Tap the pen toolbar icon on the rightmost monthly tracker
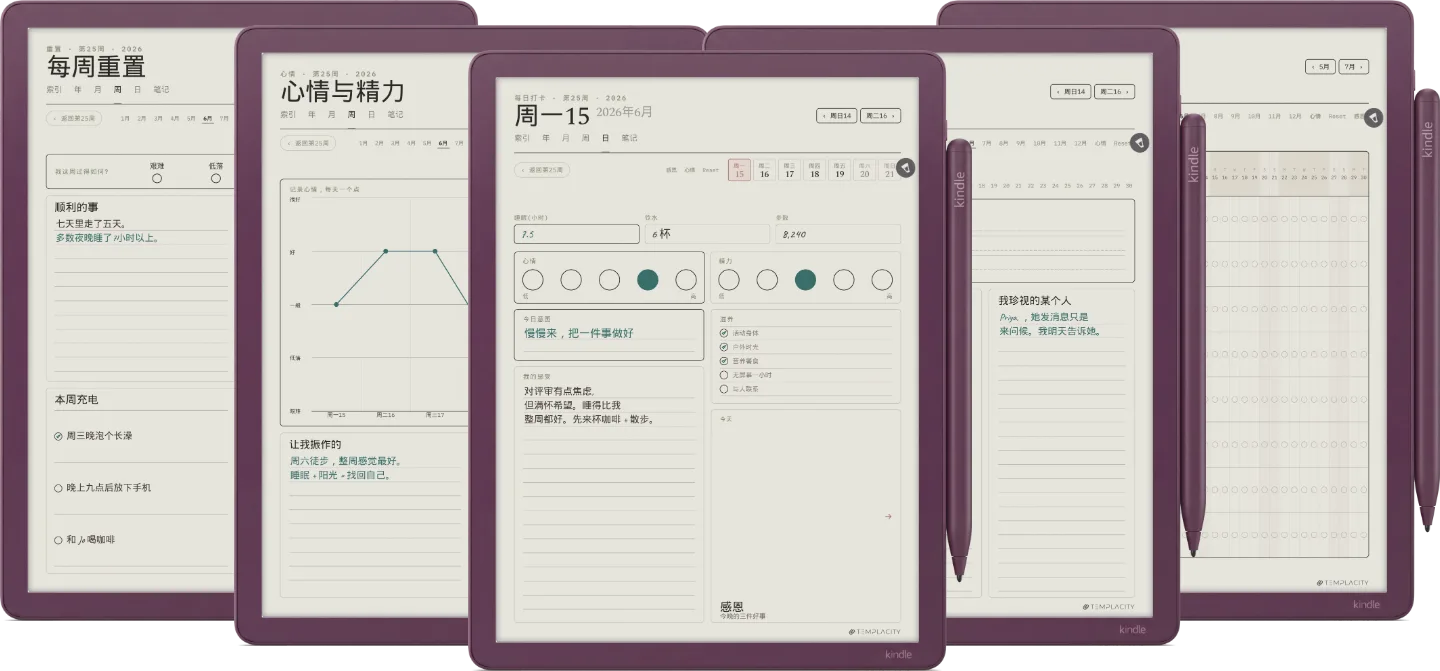 click(x=1373, y=117)
